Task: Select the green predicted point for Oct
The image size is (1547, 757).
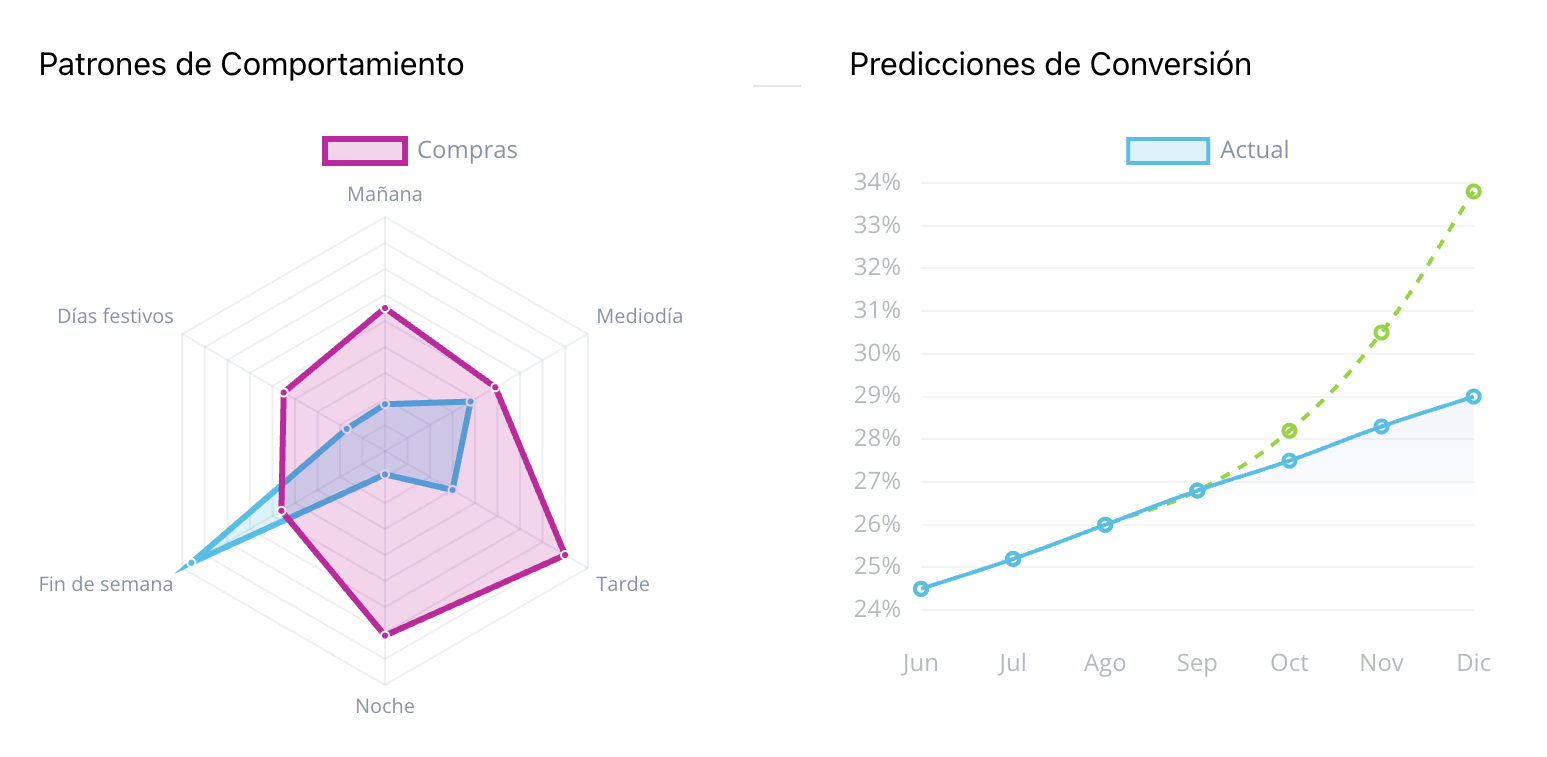Action: (1289, 431)
